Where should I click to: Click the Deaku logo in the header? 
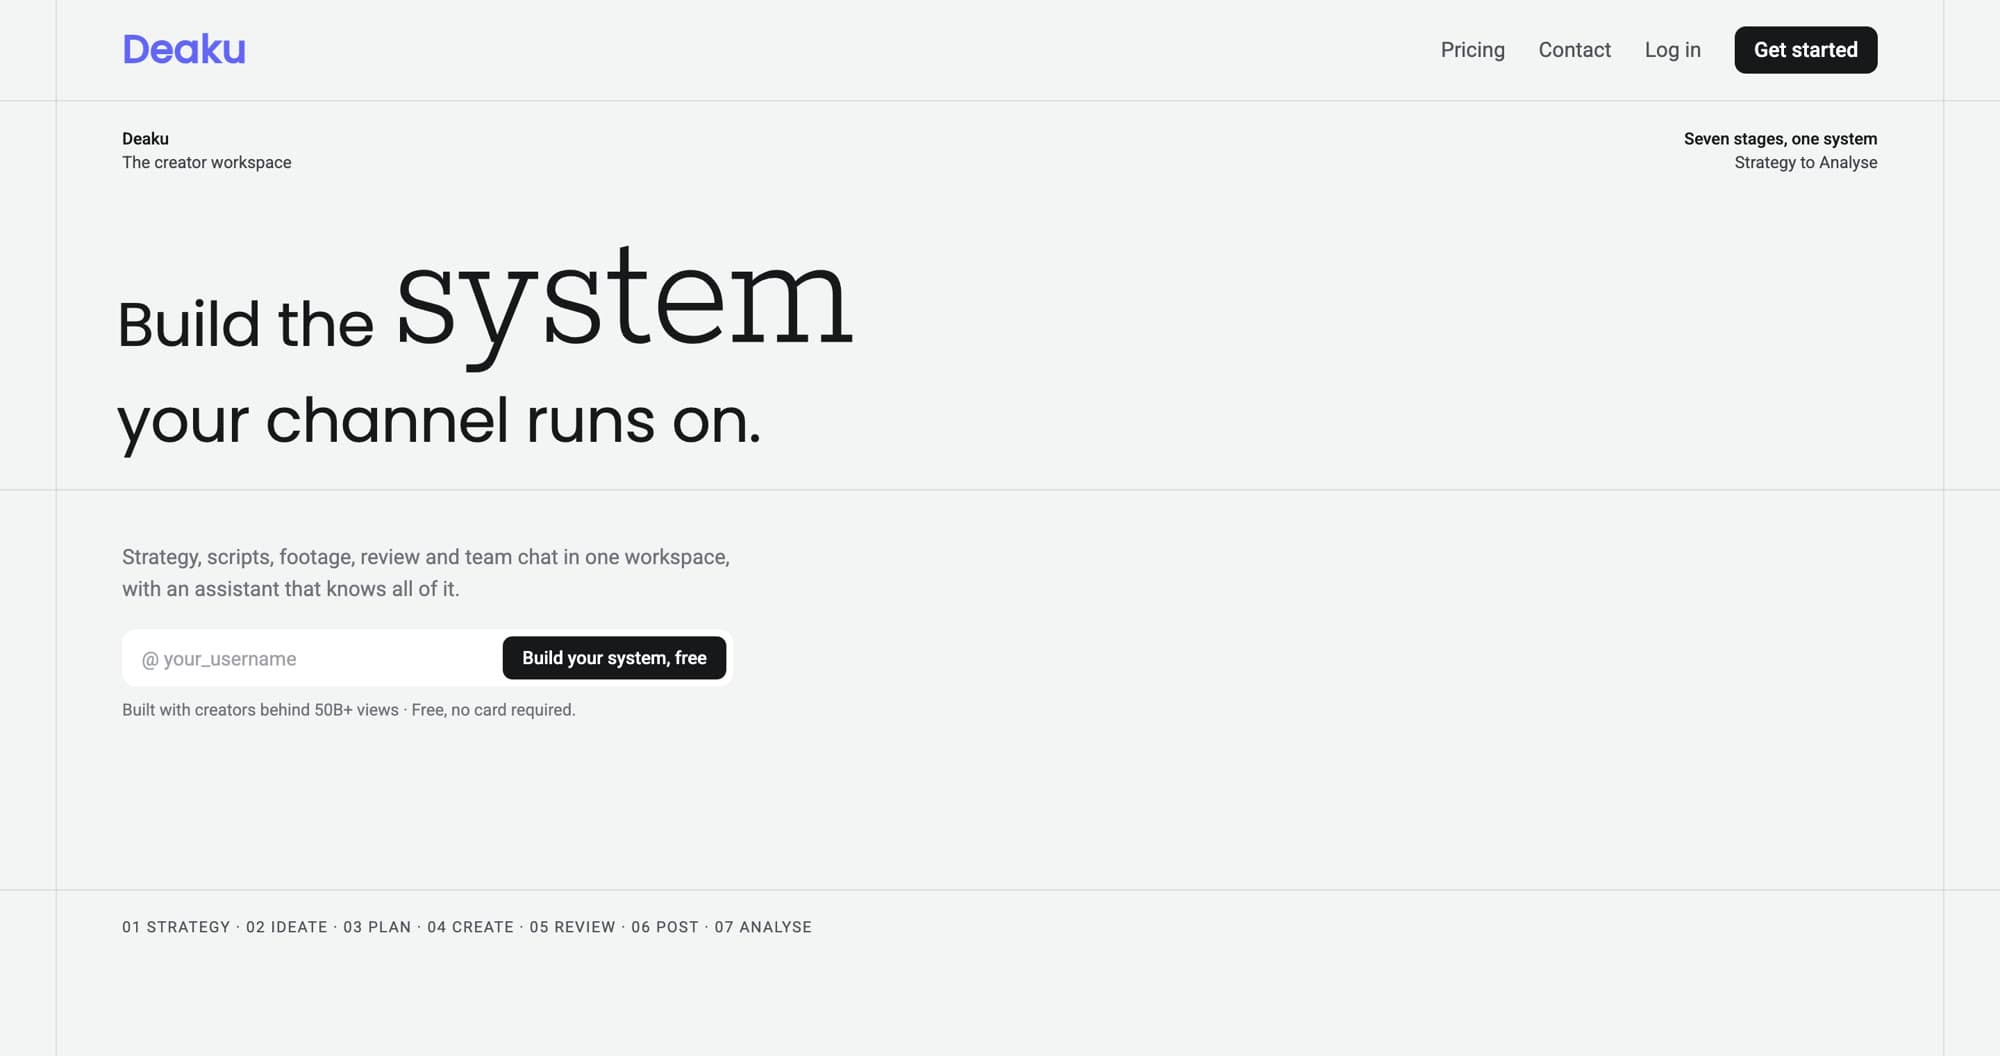[184, 49]
